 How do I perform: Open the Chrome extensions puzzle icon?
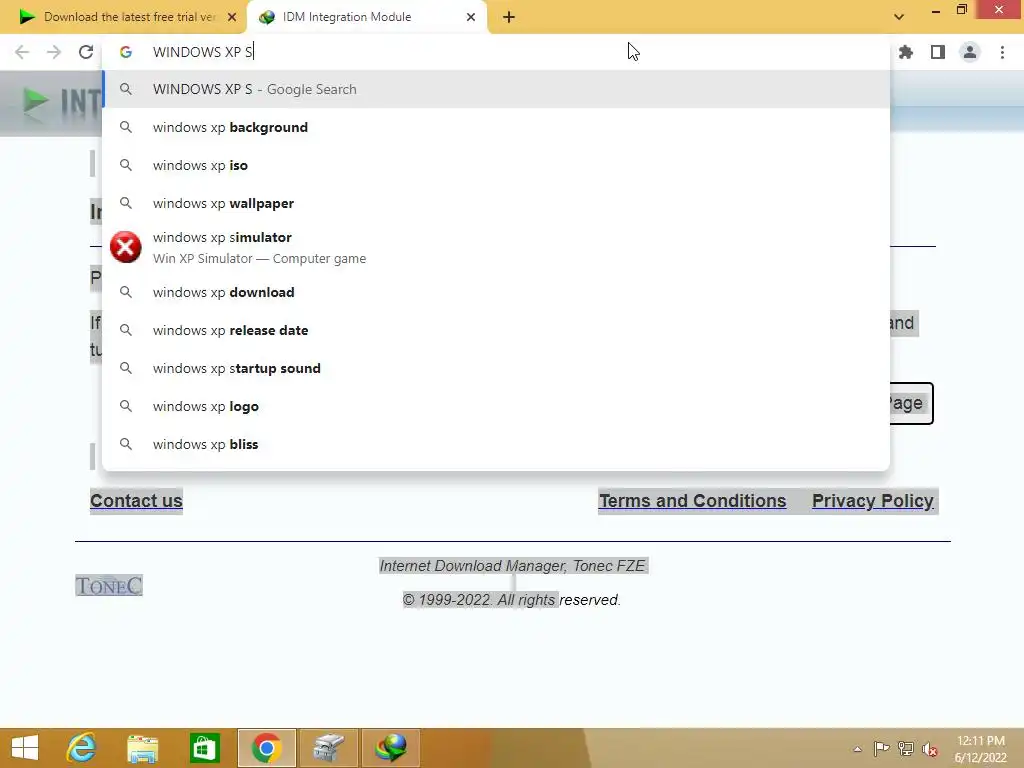tap(906, 52)
